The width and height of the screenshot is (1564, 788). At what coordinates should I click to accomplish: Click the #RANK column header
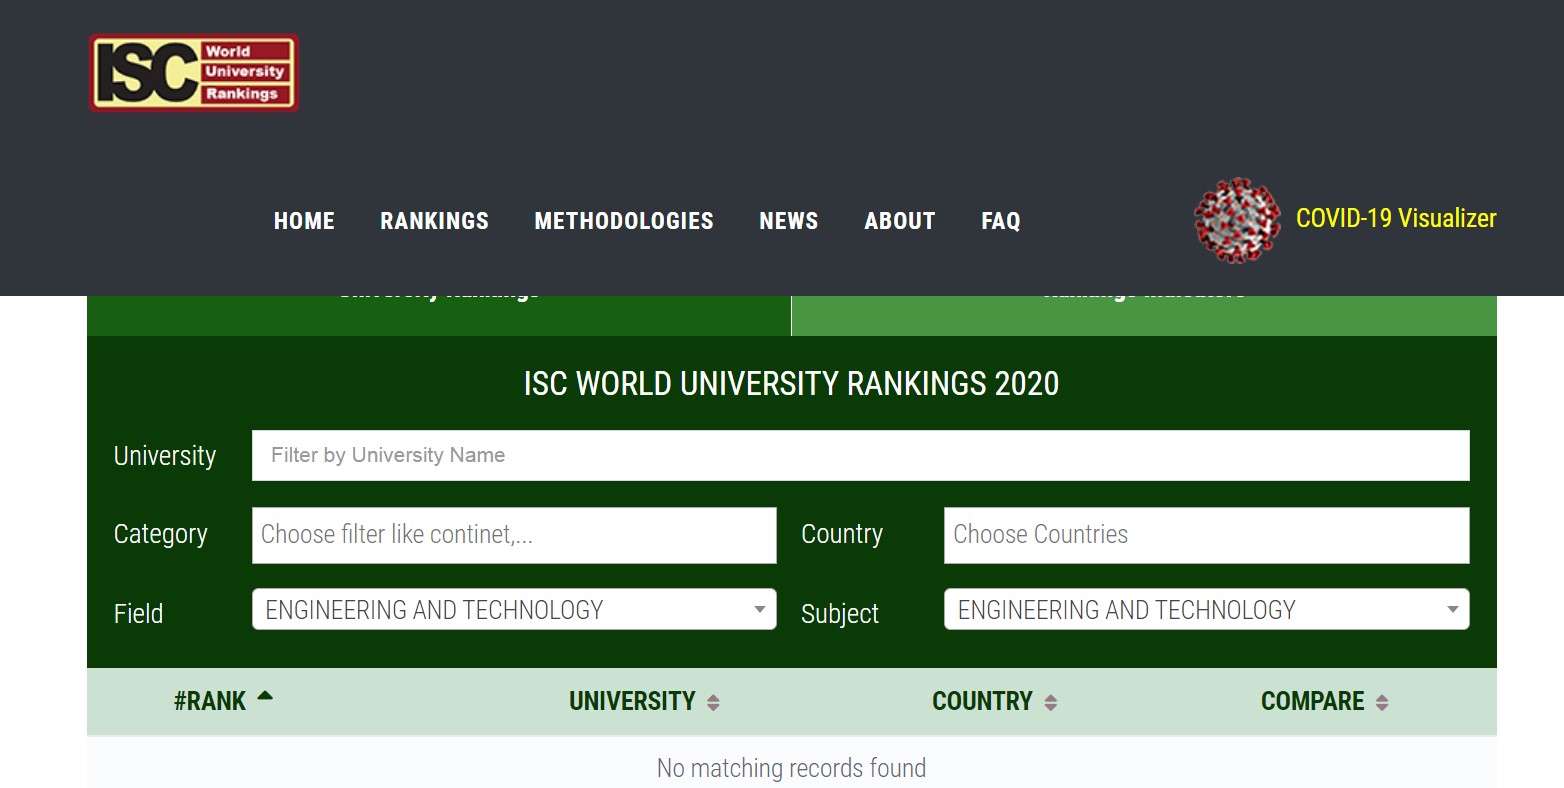(210, 701)
